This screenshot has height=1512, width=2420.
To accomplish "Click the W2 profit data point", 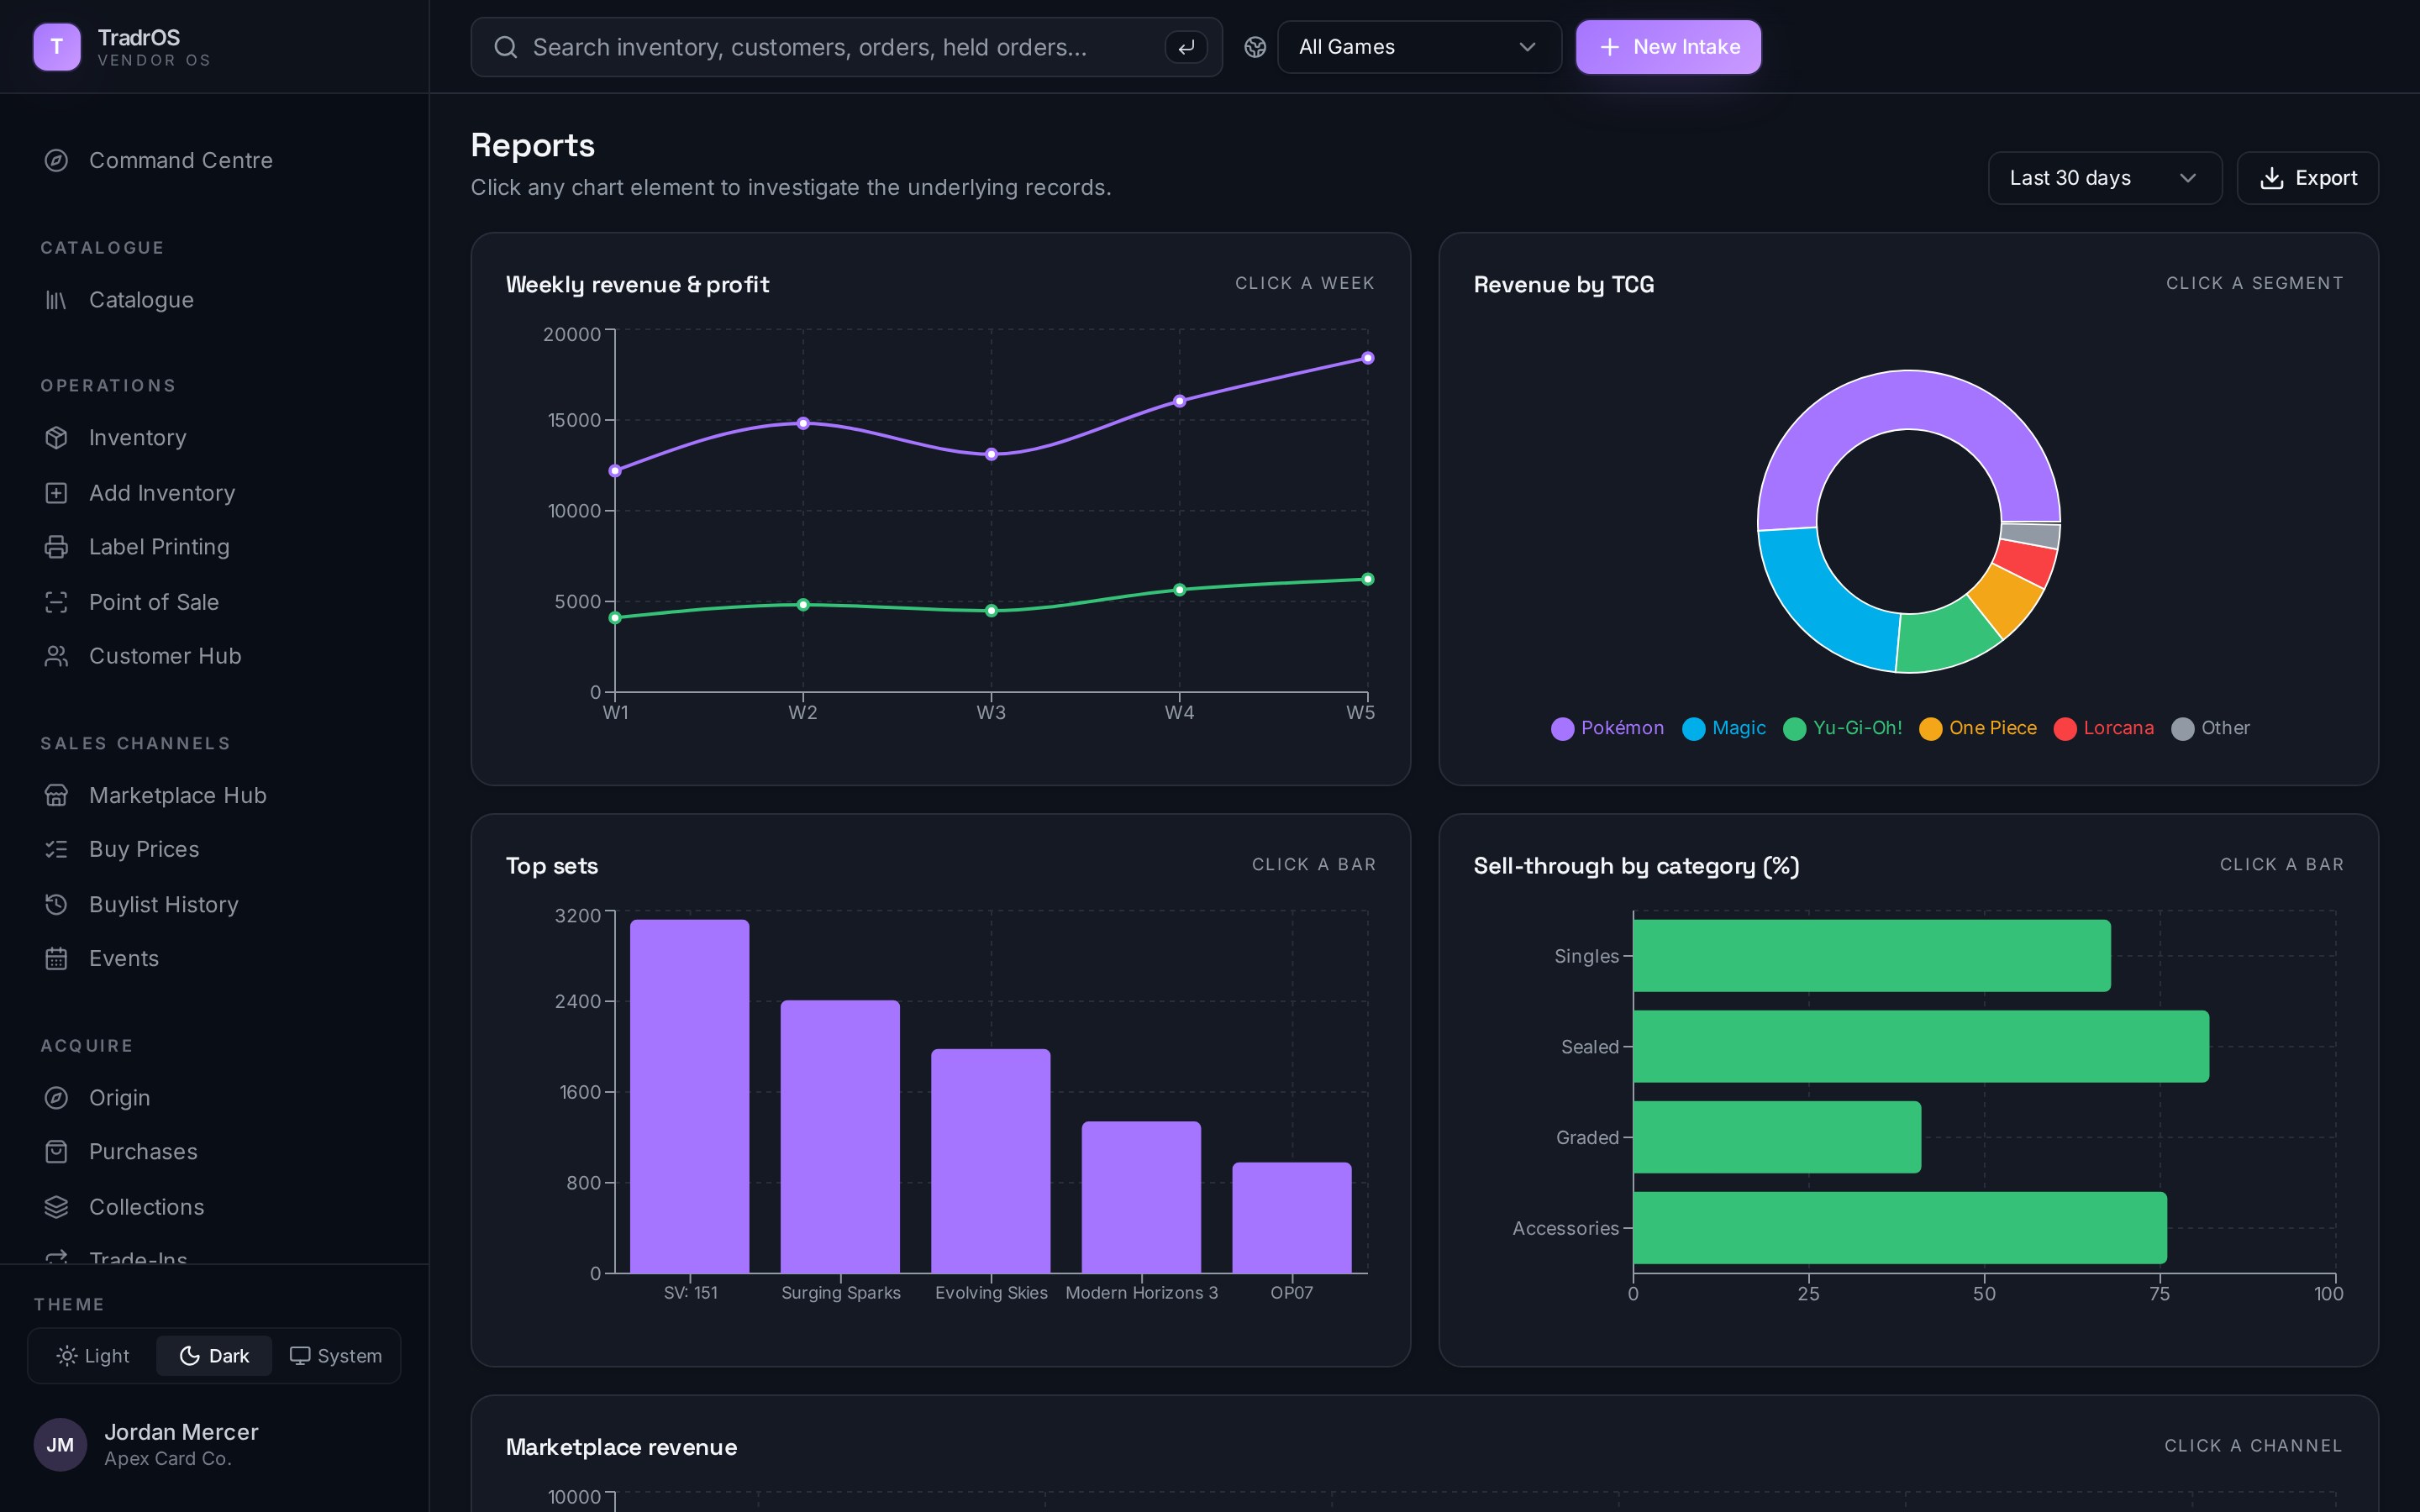I will [x=803, y=605].
